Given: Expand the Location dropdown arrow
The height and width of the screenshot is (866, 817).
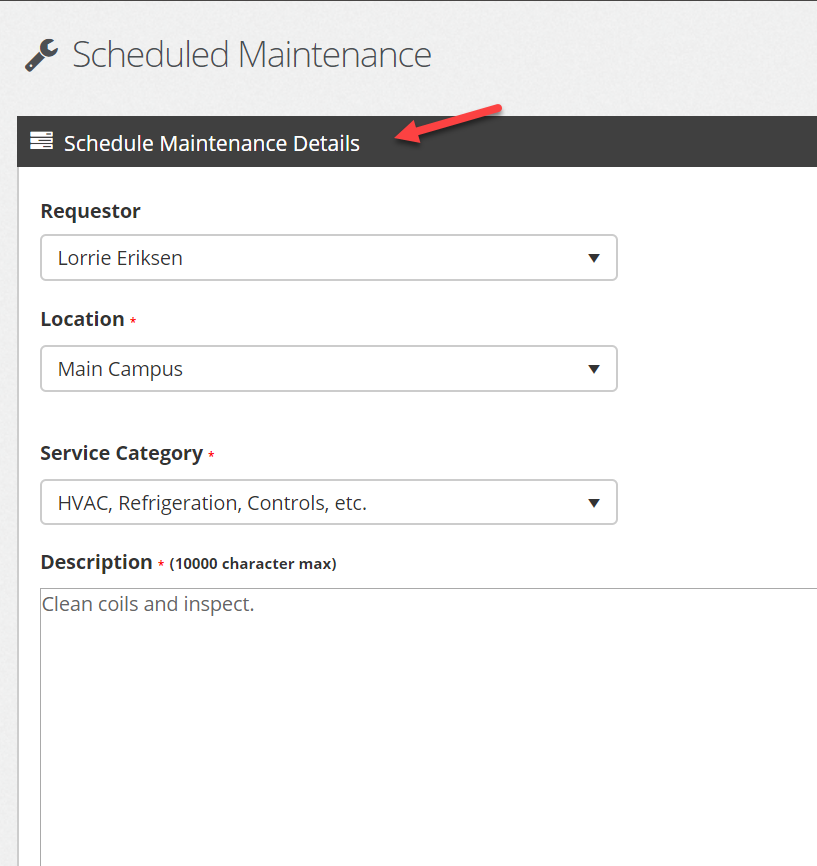Looking at the screenshot, I should coord(594,369).
